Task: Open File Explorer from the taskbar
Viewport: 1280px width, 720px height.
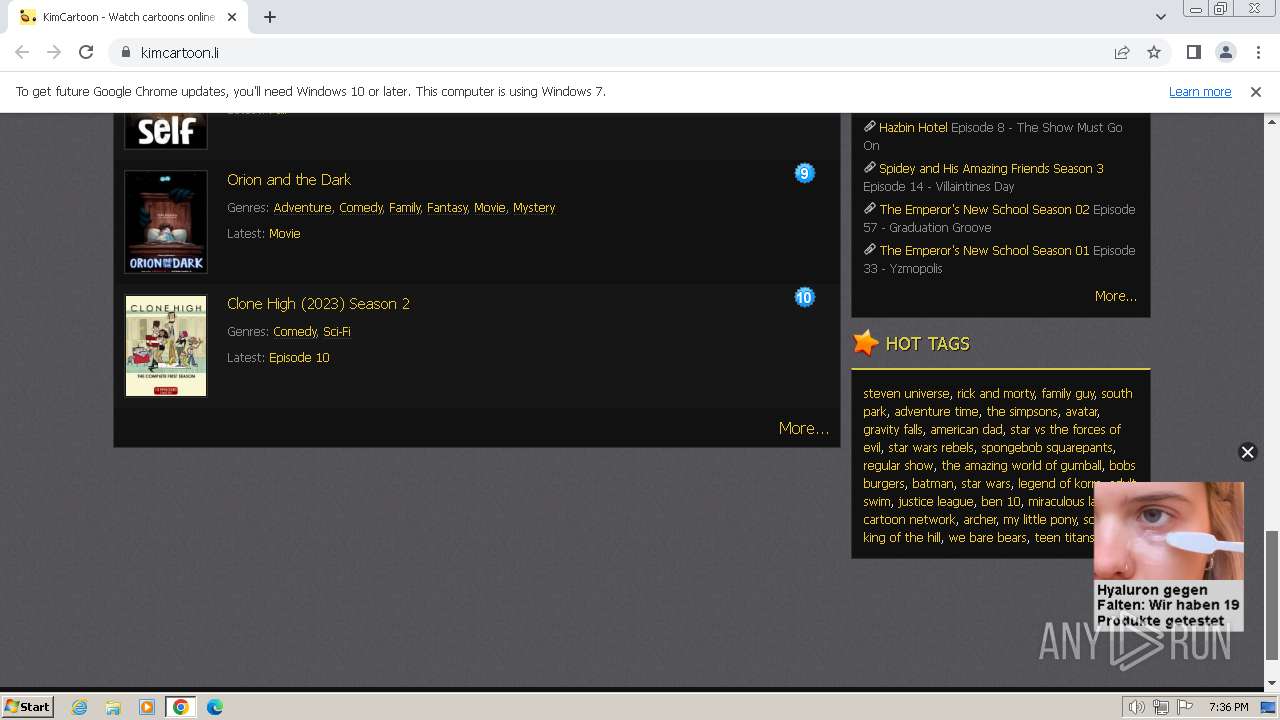Action: tap(113, 707)
